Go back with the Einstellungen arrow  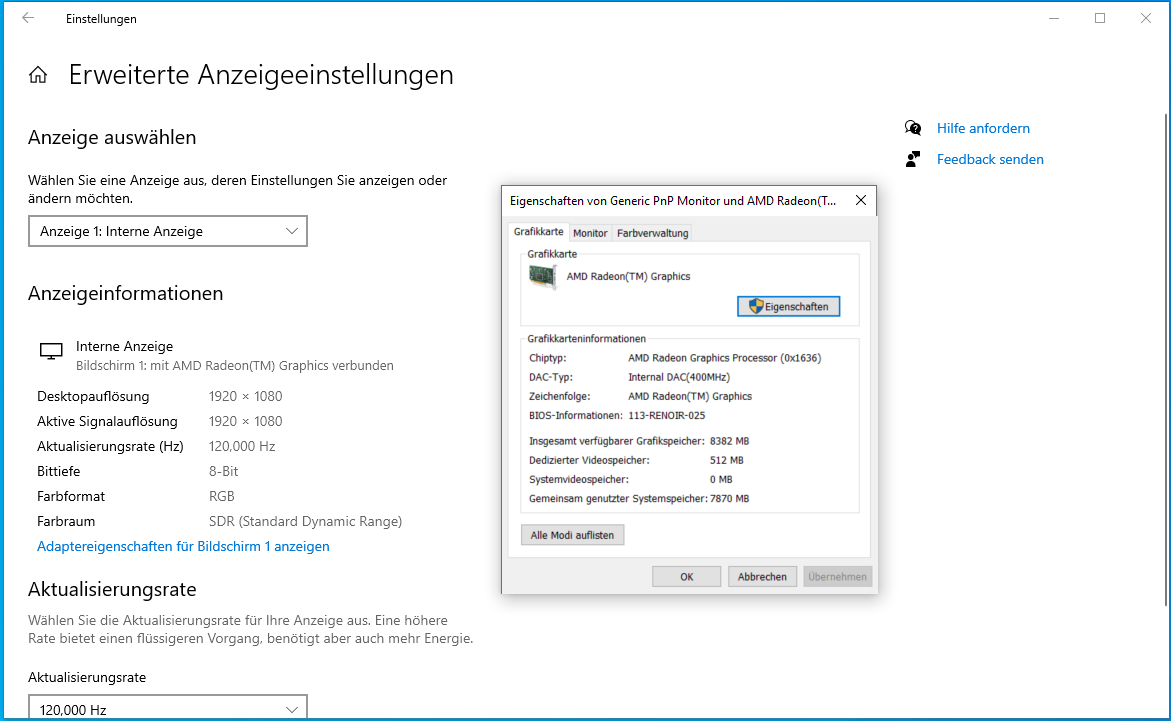(x=28, y=18)
